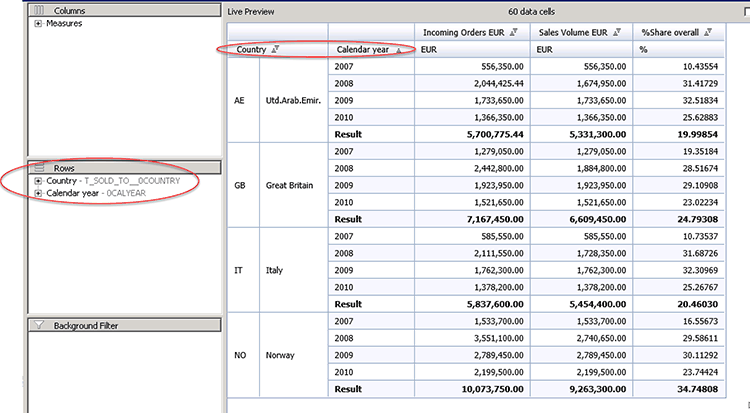Click the sort icon beside Country header
750x413 pixels.
click(276, 49)
